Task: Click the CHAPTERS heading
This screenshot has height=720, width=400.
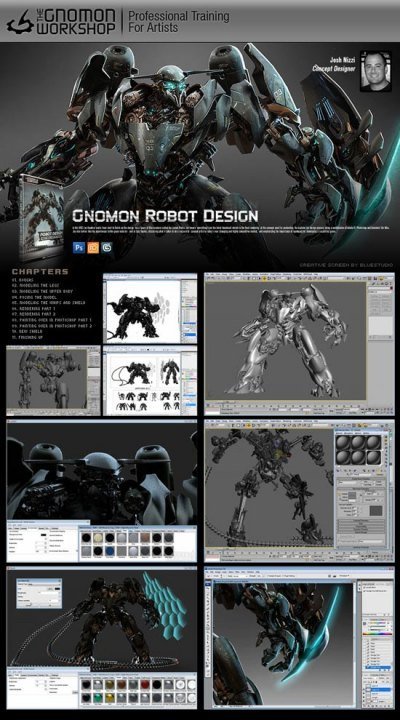Action: [40, 271]
